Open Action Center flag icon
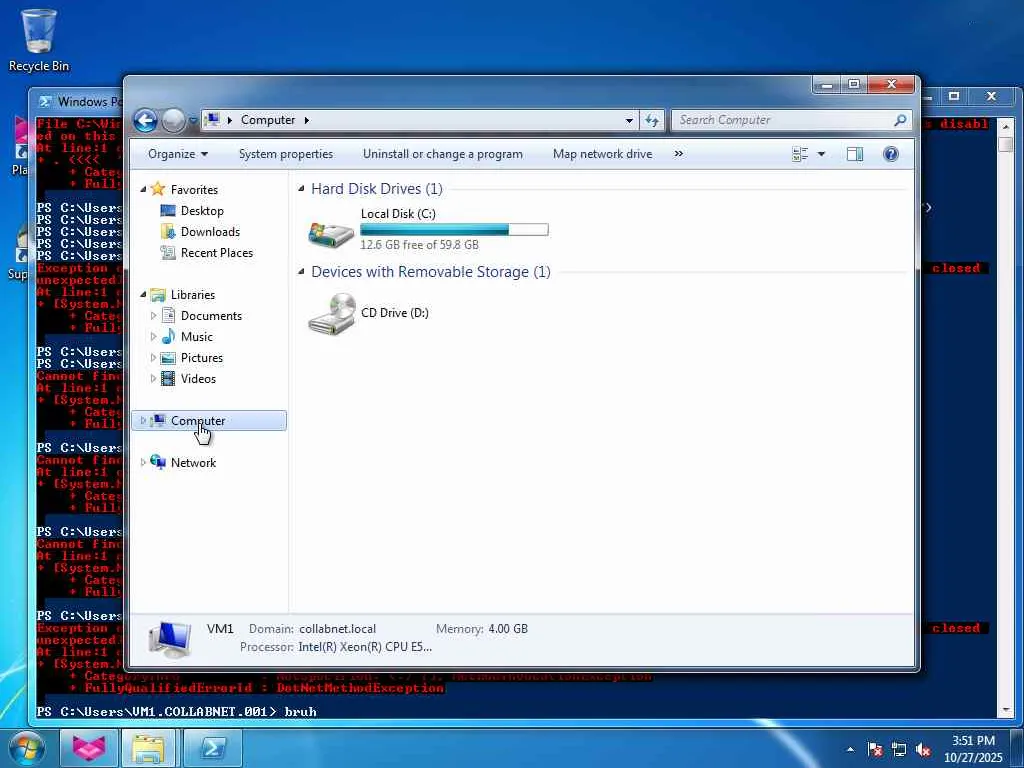 pos(875,750)
